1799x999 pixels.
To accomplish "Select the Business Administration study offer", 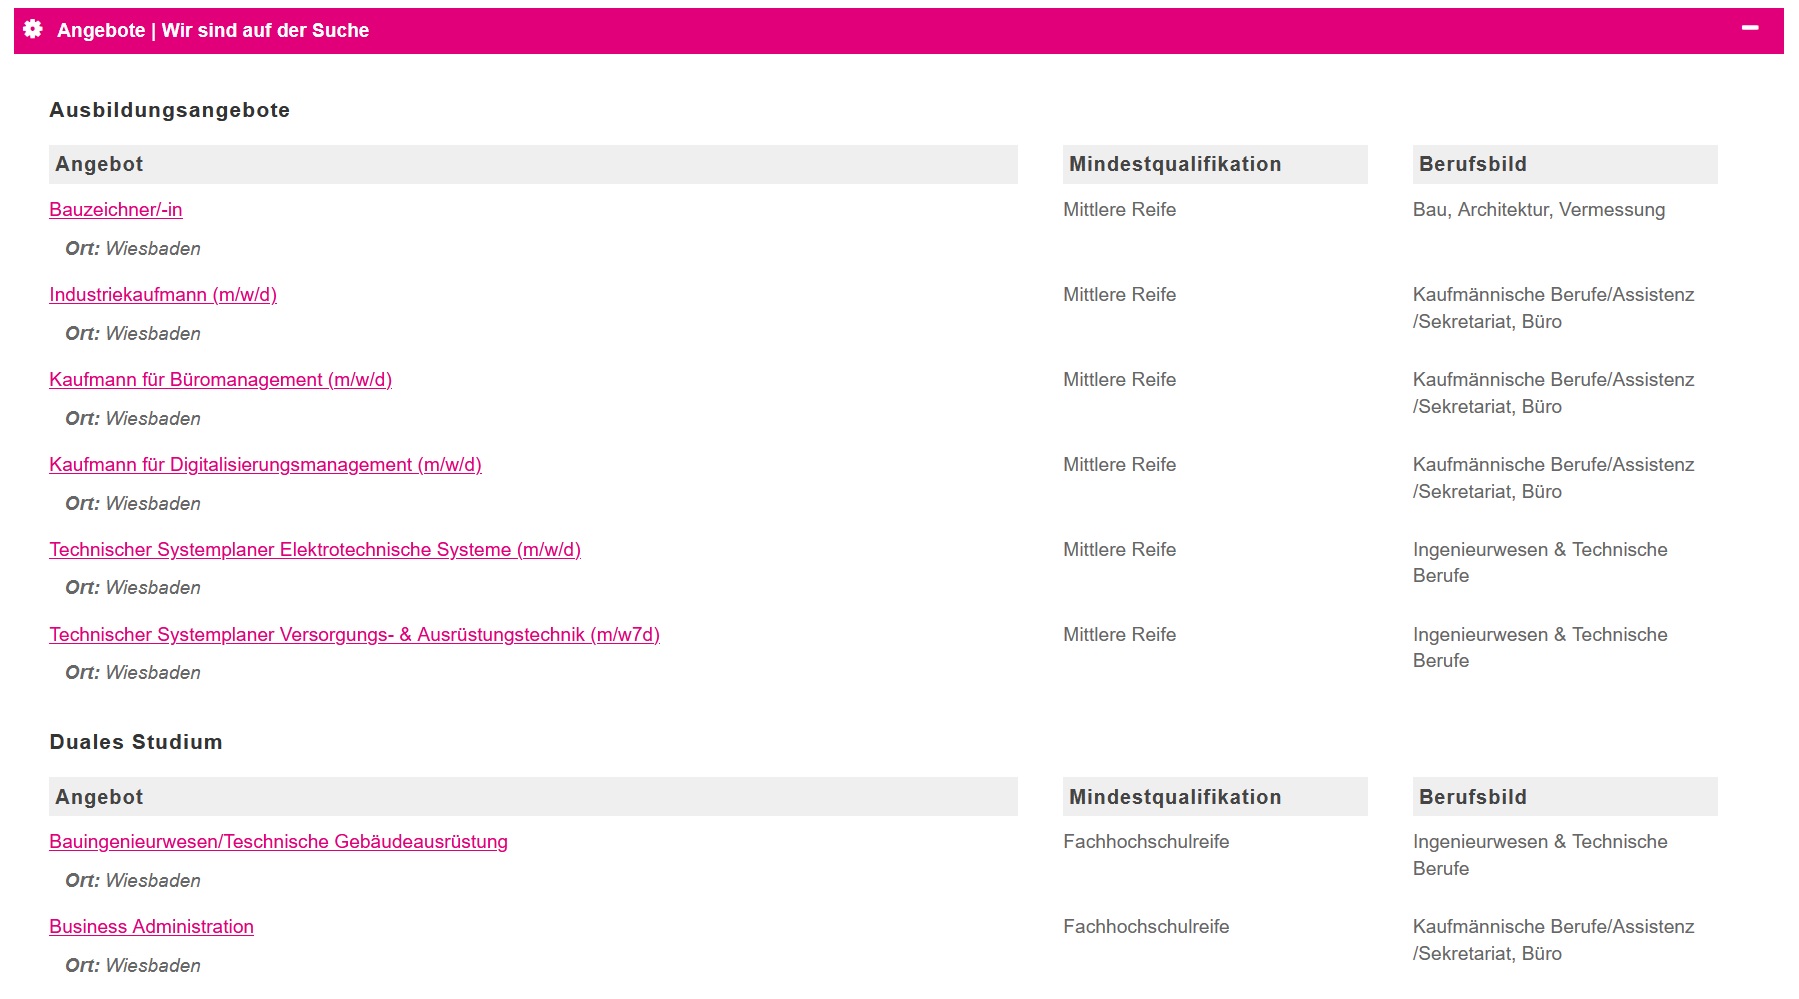I will [x=151, y=926].
